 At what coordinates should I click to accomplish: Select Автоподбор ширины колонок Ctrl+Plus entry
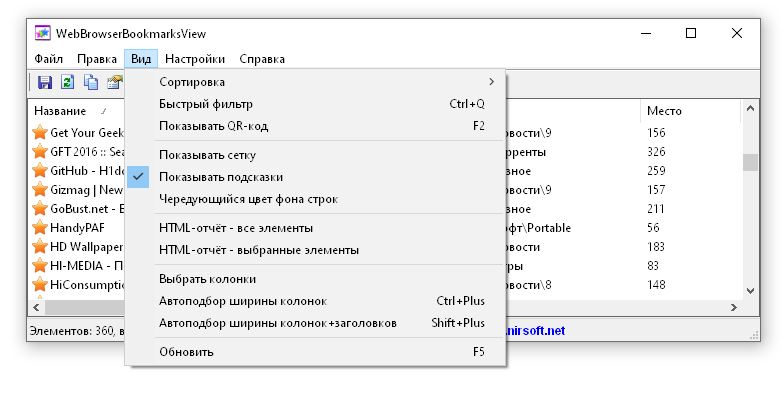[x=315, y=301]
